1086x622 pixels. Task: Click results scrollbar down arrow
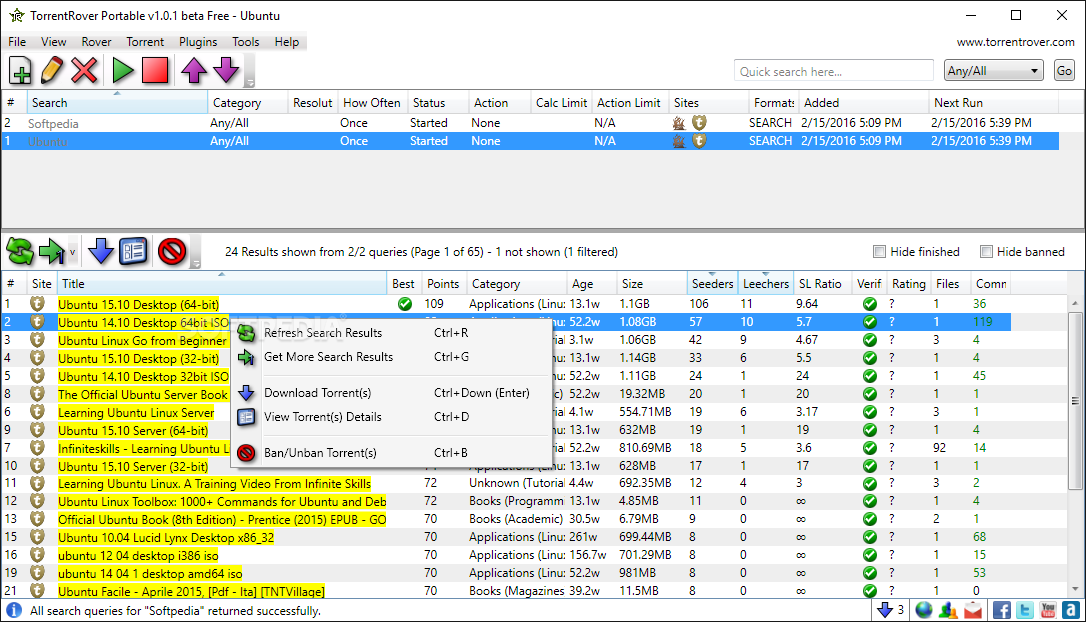[1075, 590]
